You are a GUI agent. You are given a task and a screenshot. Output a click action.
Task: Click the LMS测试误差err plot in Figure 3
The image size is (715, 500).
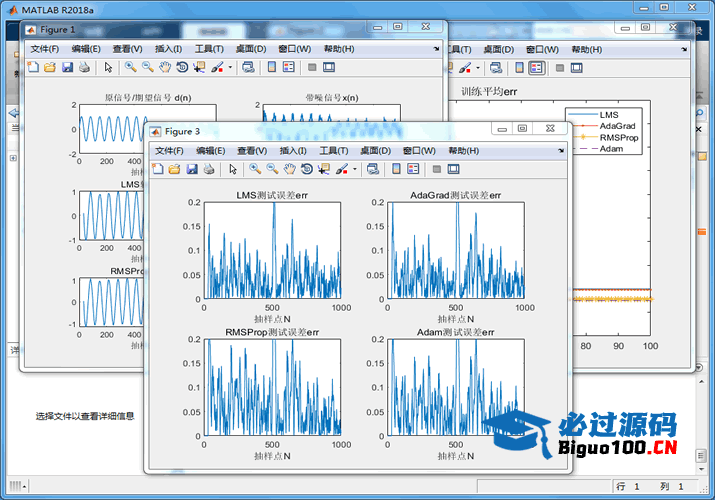click(x=272, y=250)
